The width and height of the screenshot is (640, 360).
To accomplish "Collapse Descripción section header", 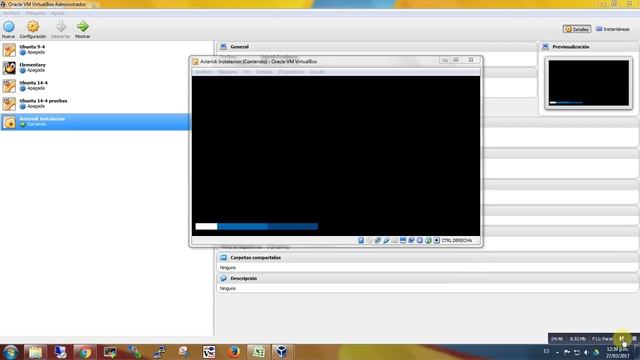I will (428, 278).
